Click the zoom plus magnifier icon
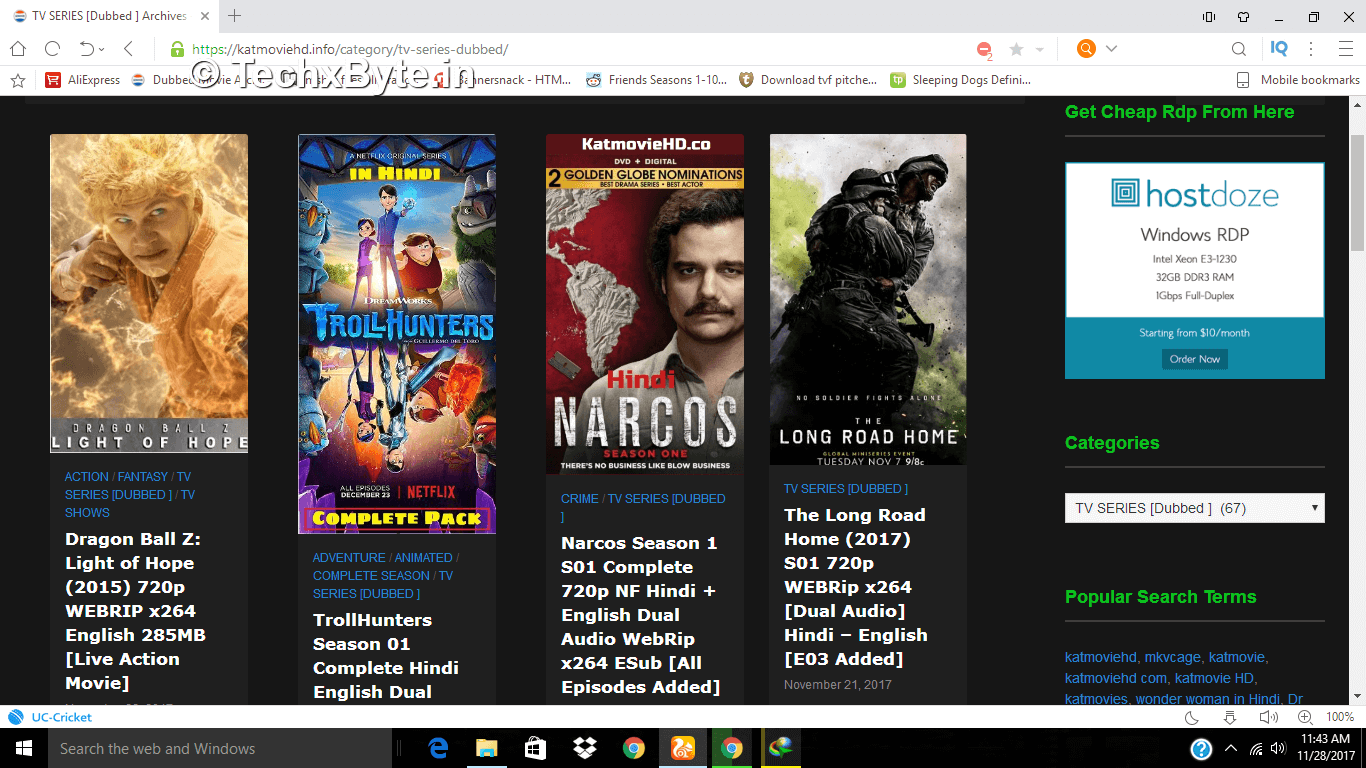1366x768 pixels. pos(1305,717)
